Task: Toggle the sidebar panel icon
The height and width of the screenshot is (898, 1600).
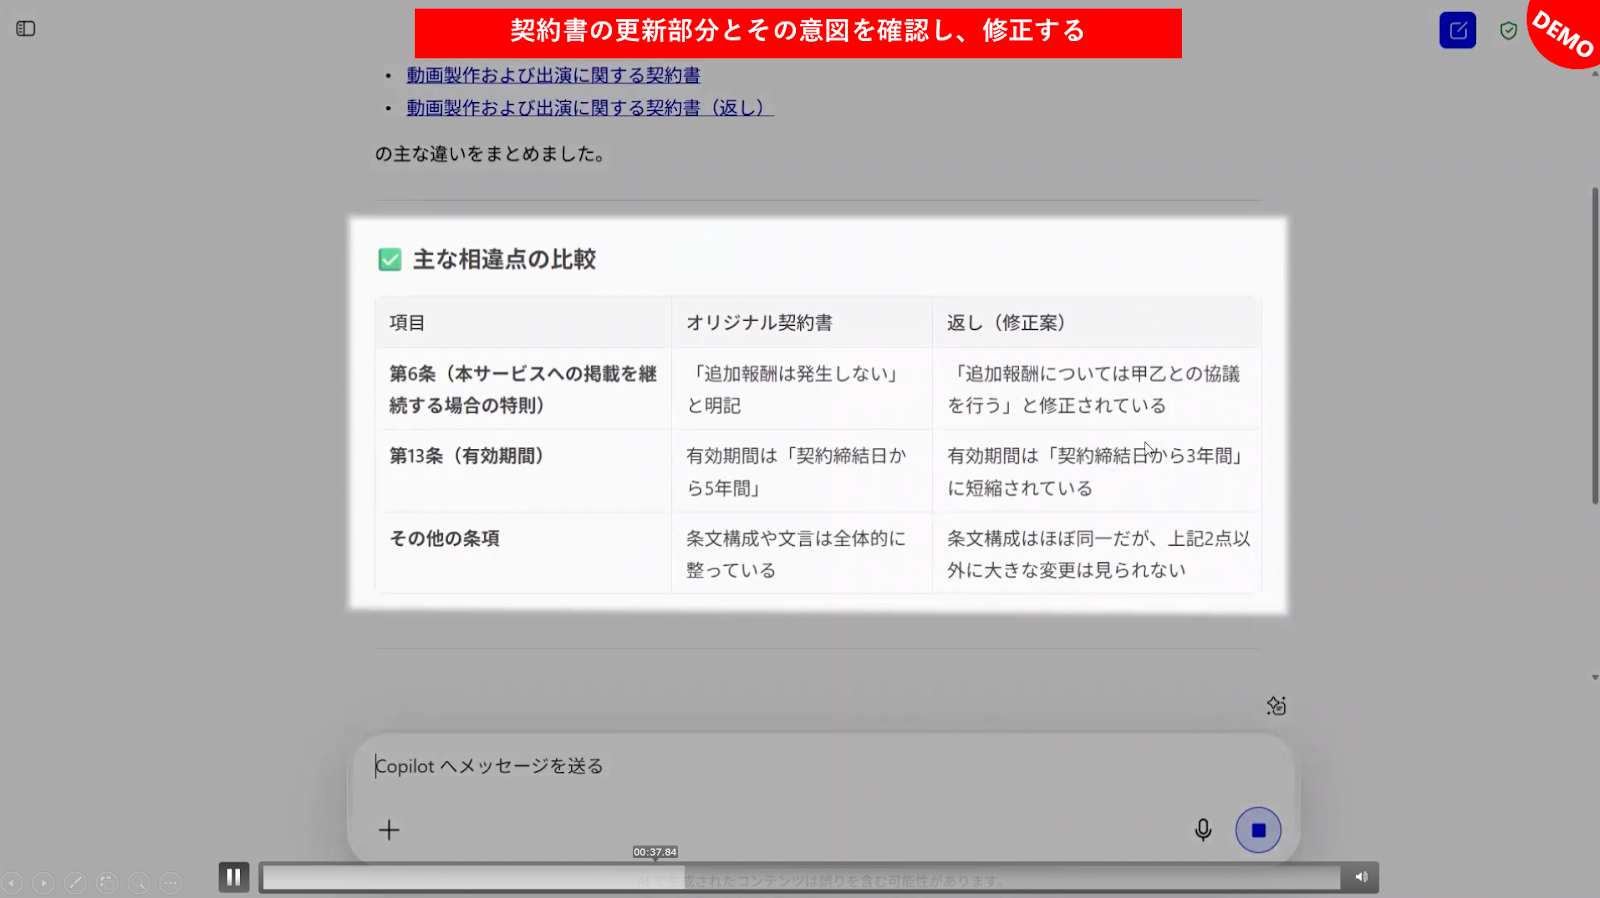Action: point(26,29)
